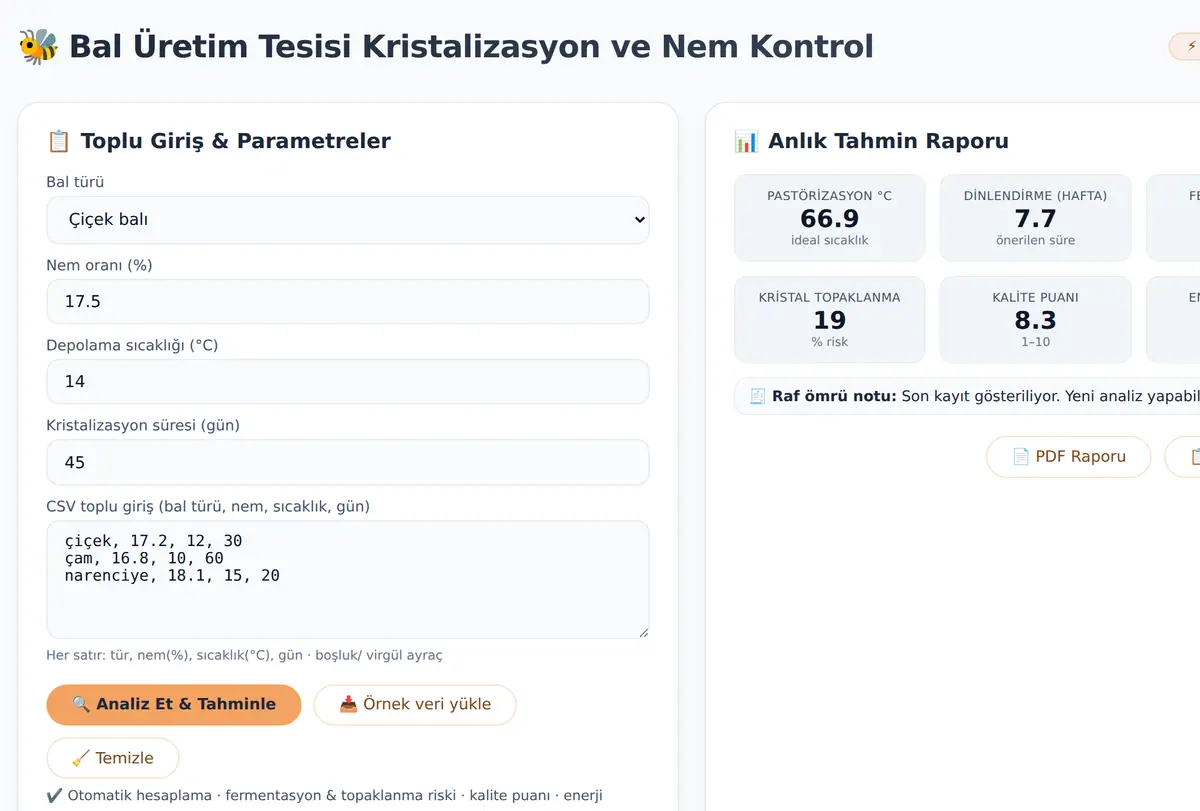Click the Nem oranı input field
Screen dimensions: 1200x811
(348, 301)
